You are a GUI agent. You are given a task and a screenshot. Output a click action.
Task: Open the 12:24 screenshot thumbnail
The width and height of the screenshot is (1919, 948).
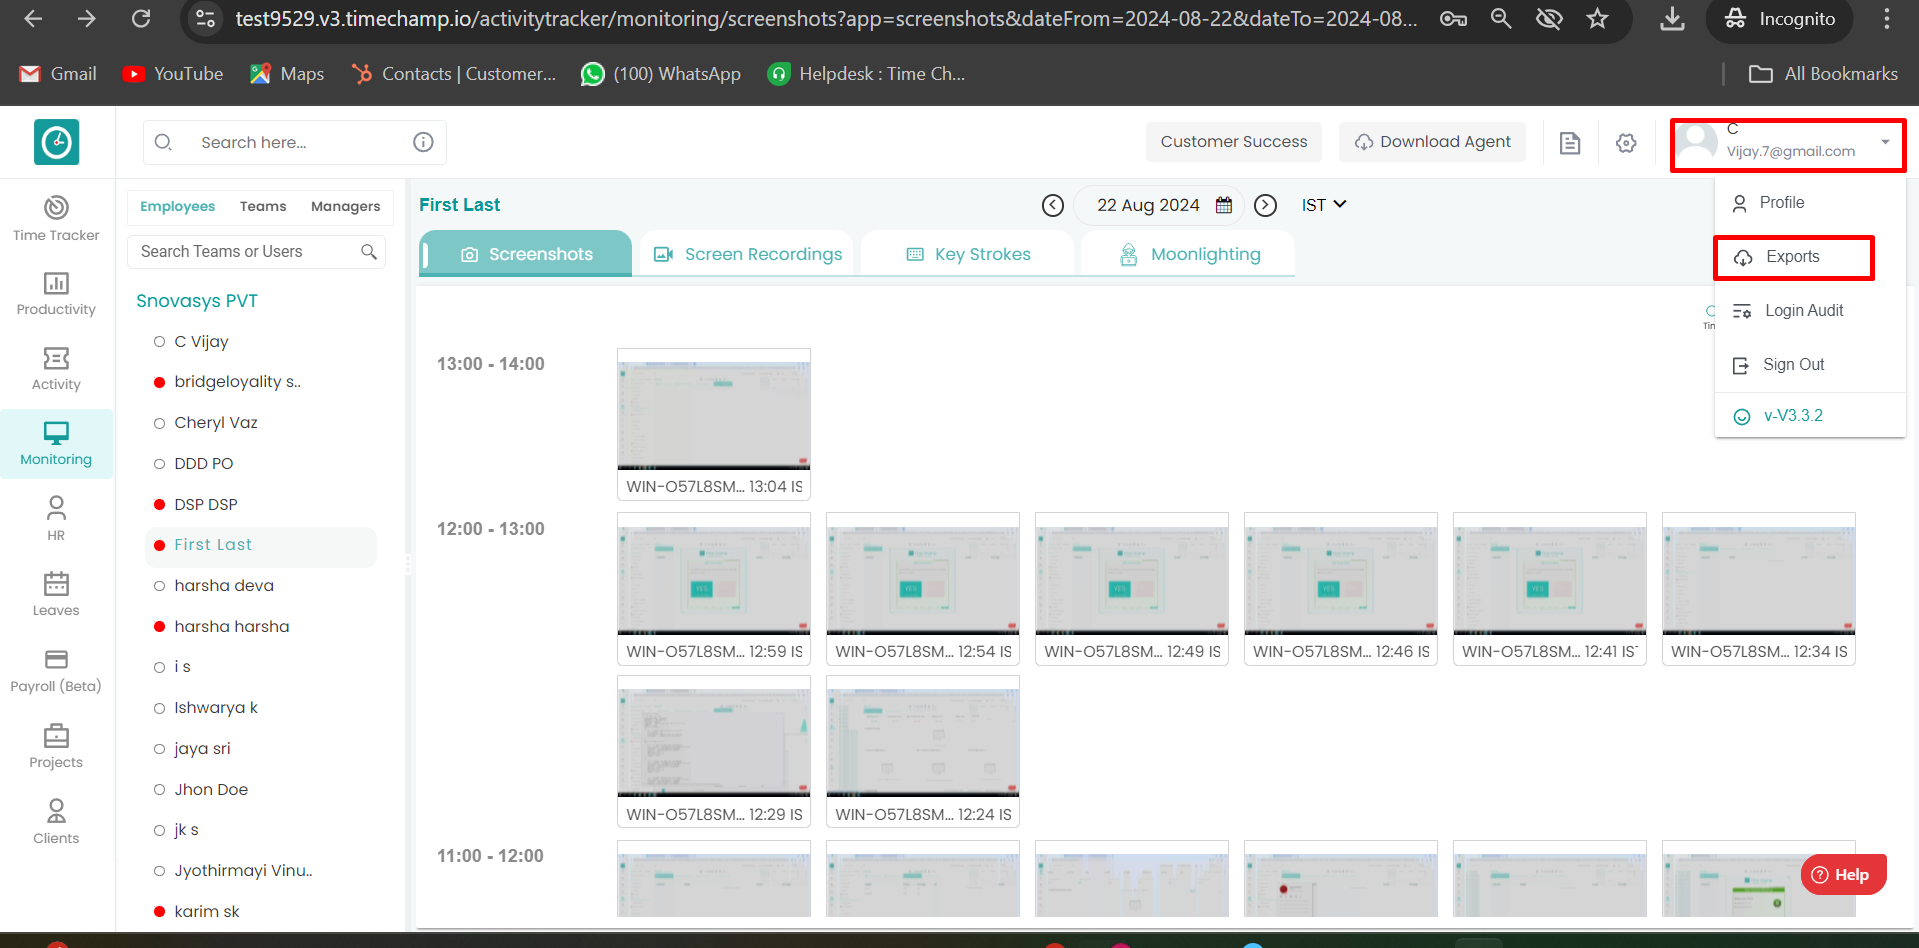pos(923,752)
